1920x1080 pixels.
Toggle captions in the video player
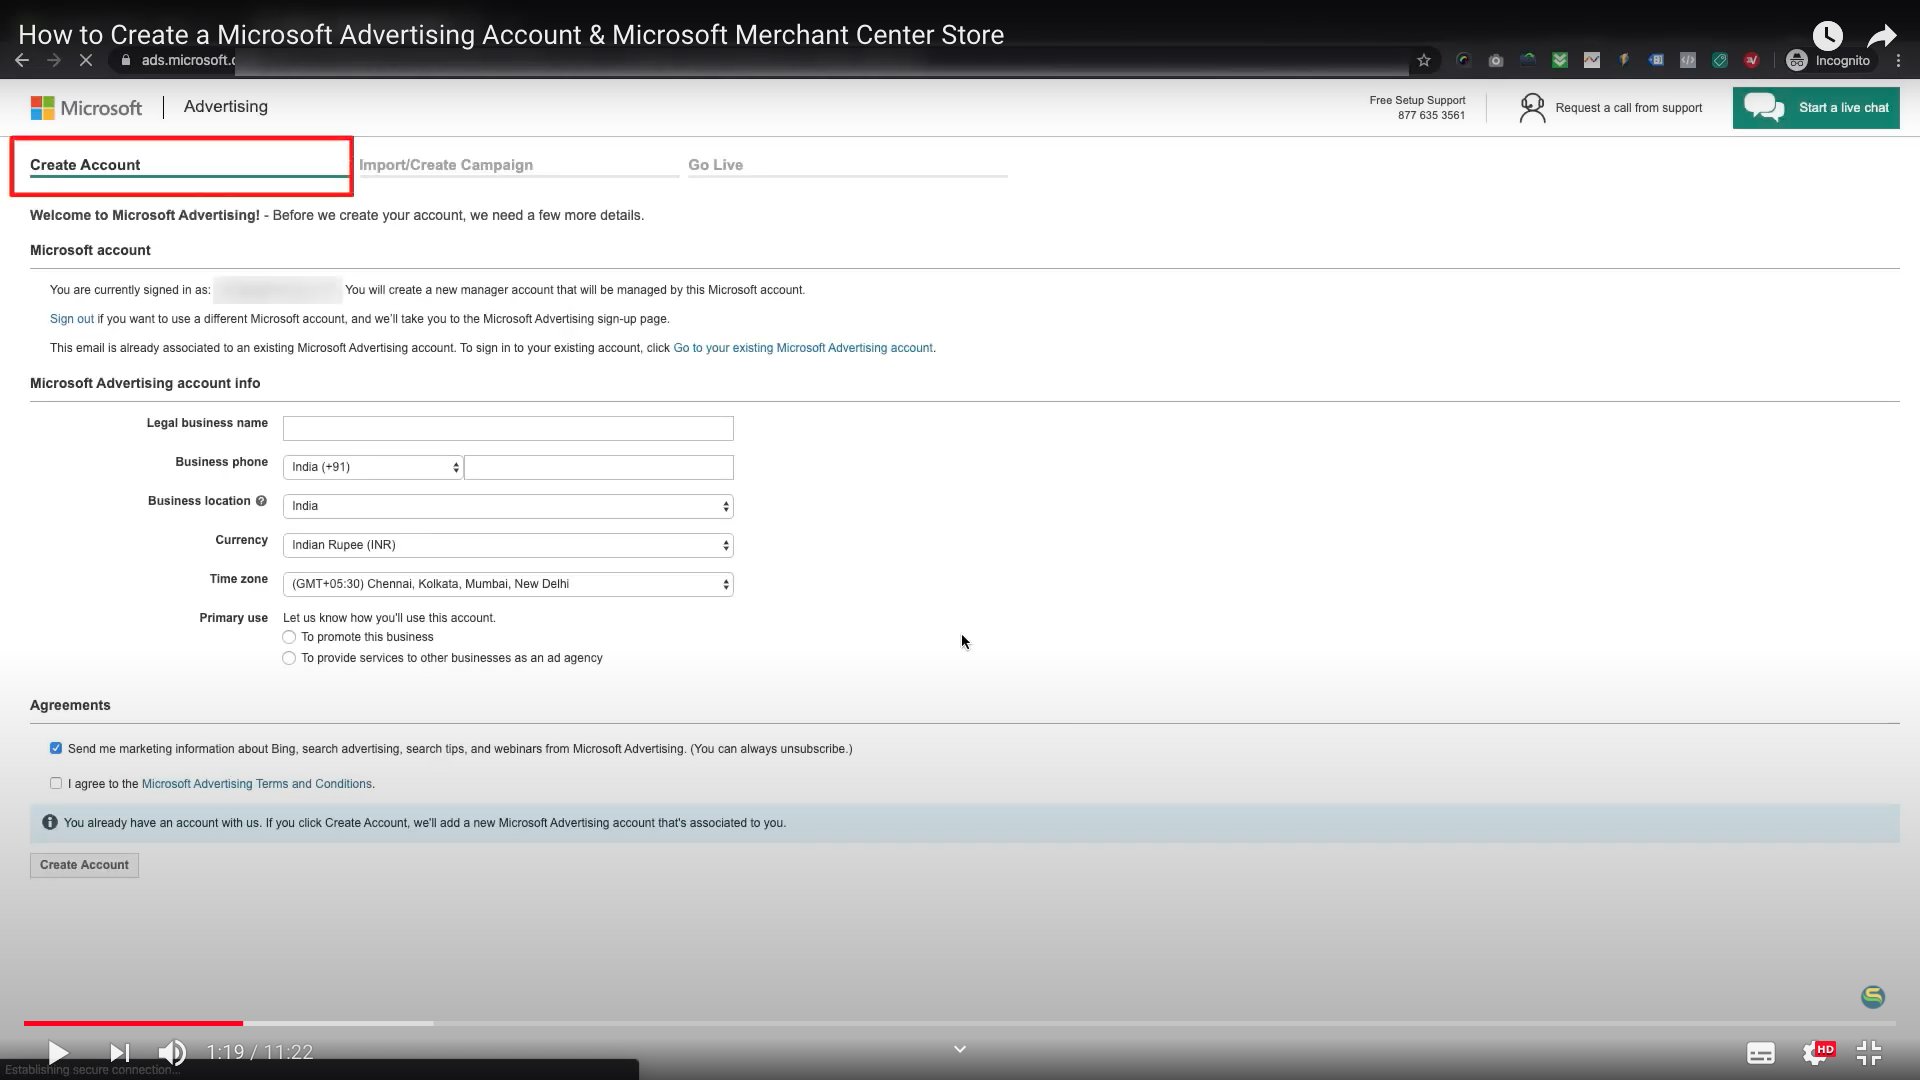pyautogui.click(x=1761, y=1053)
